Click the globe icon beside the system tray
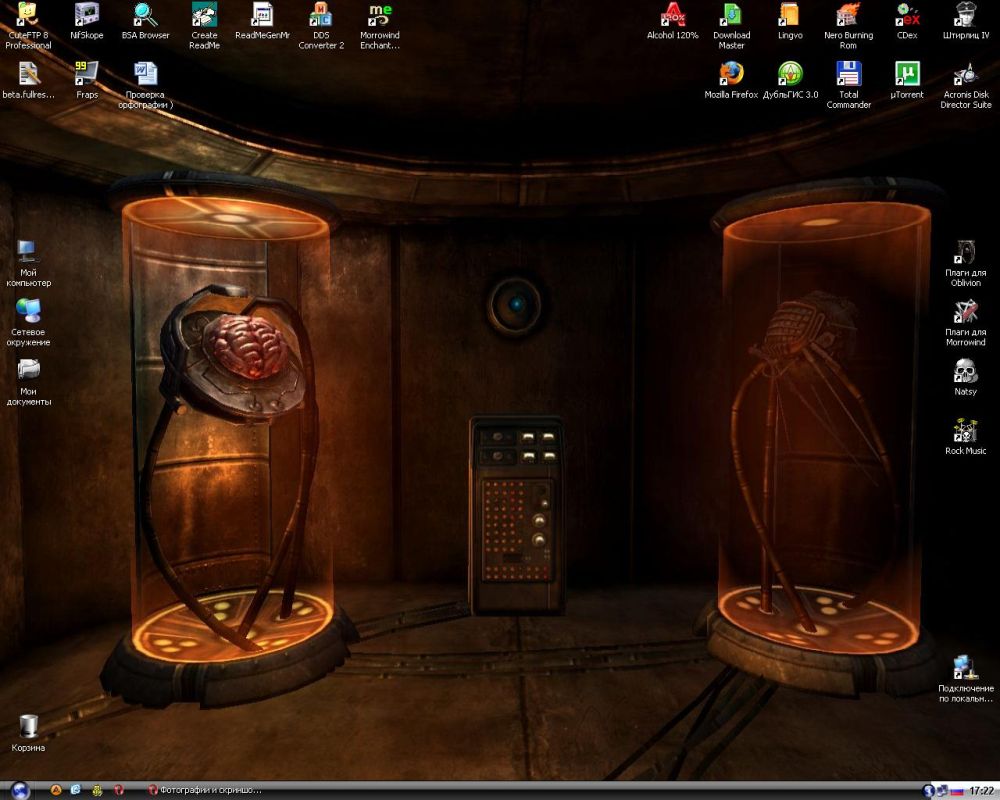This screenshot has width=1000, height=800. pos(929,790)
